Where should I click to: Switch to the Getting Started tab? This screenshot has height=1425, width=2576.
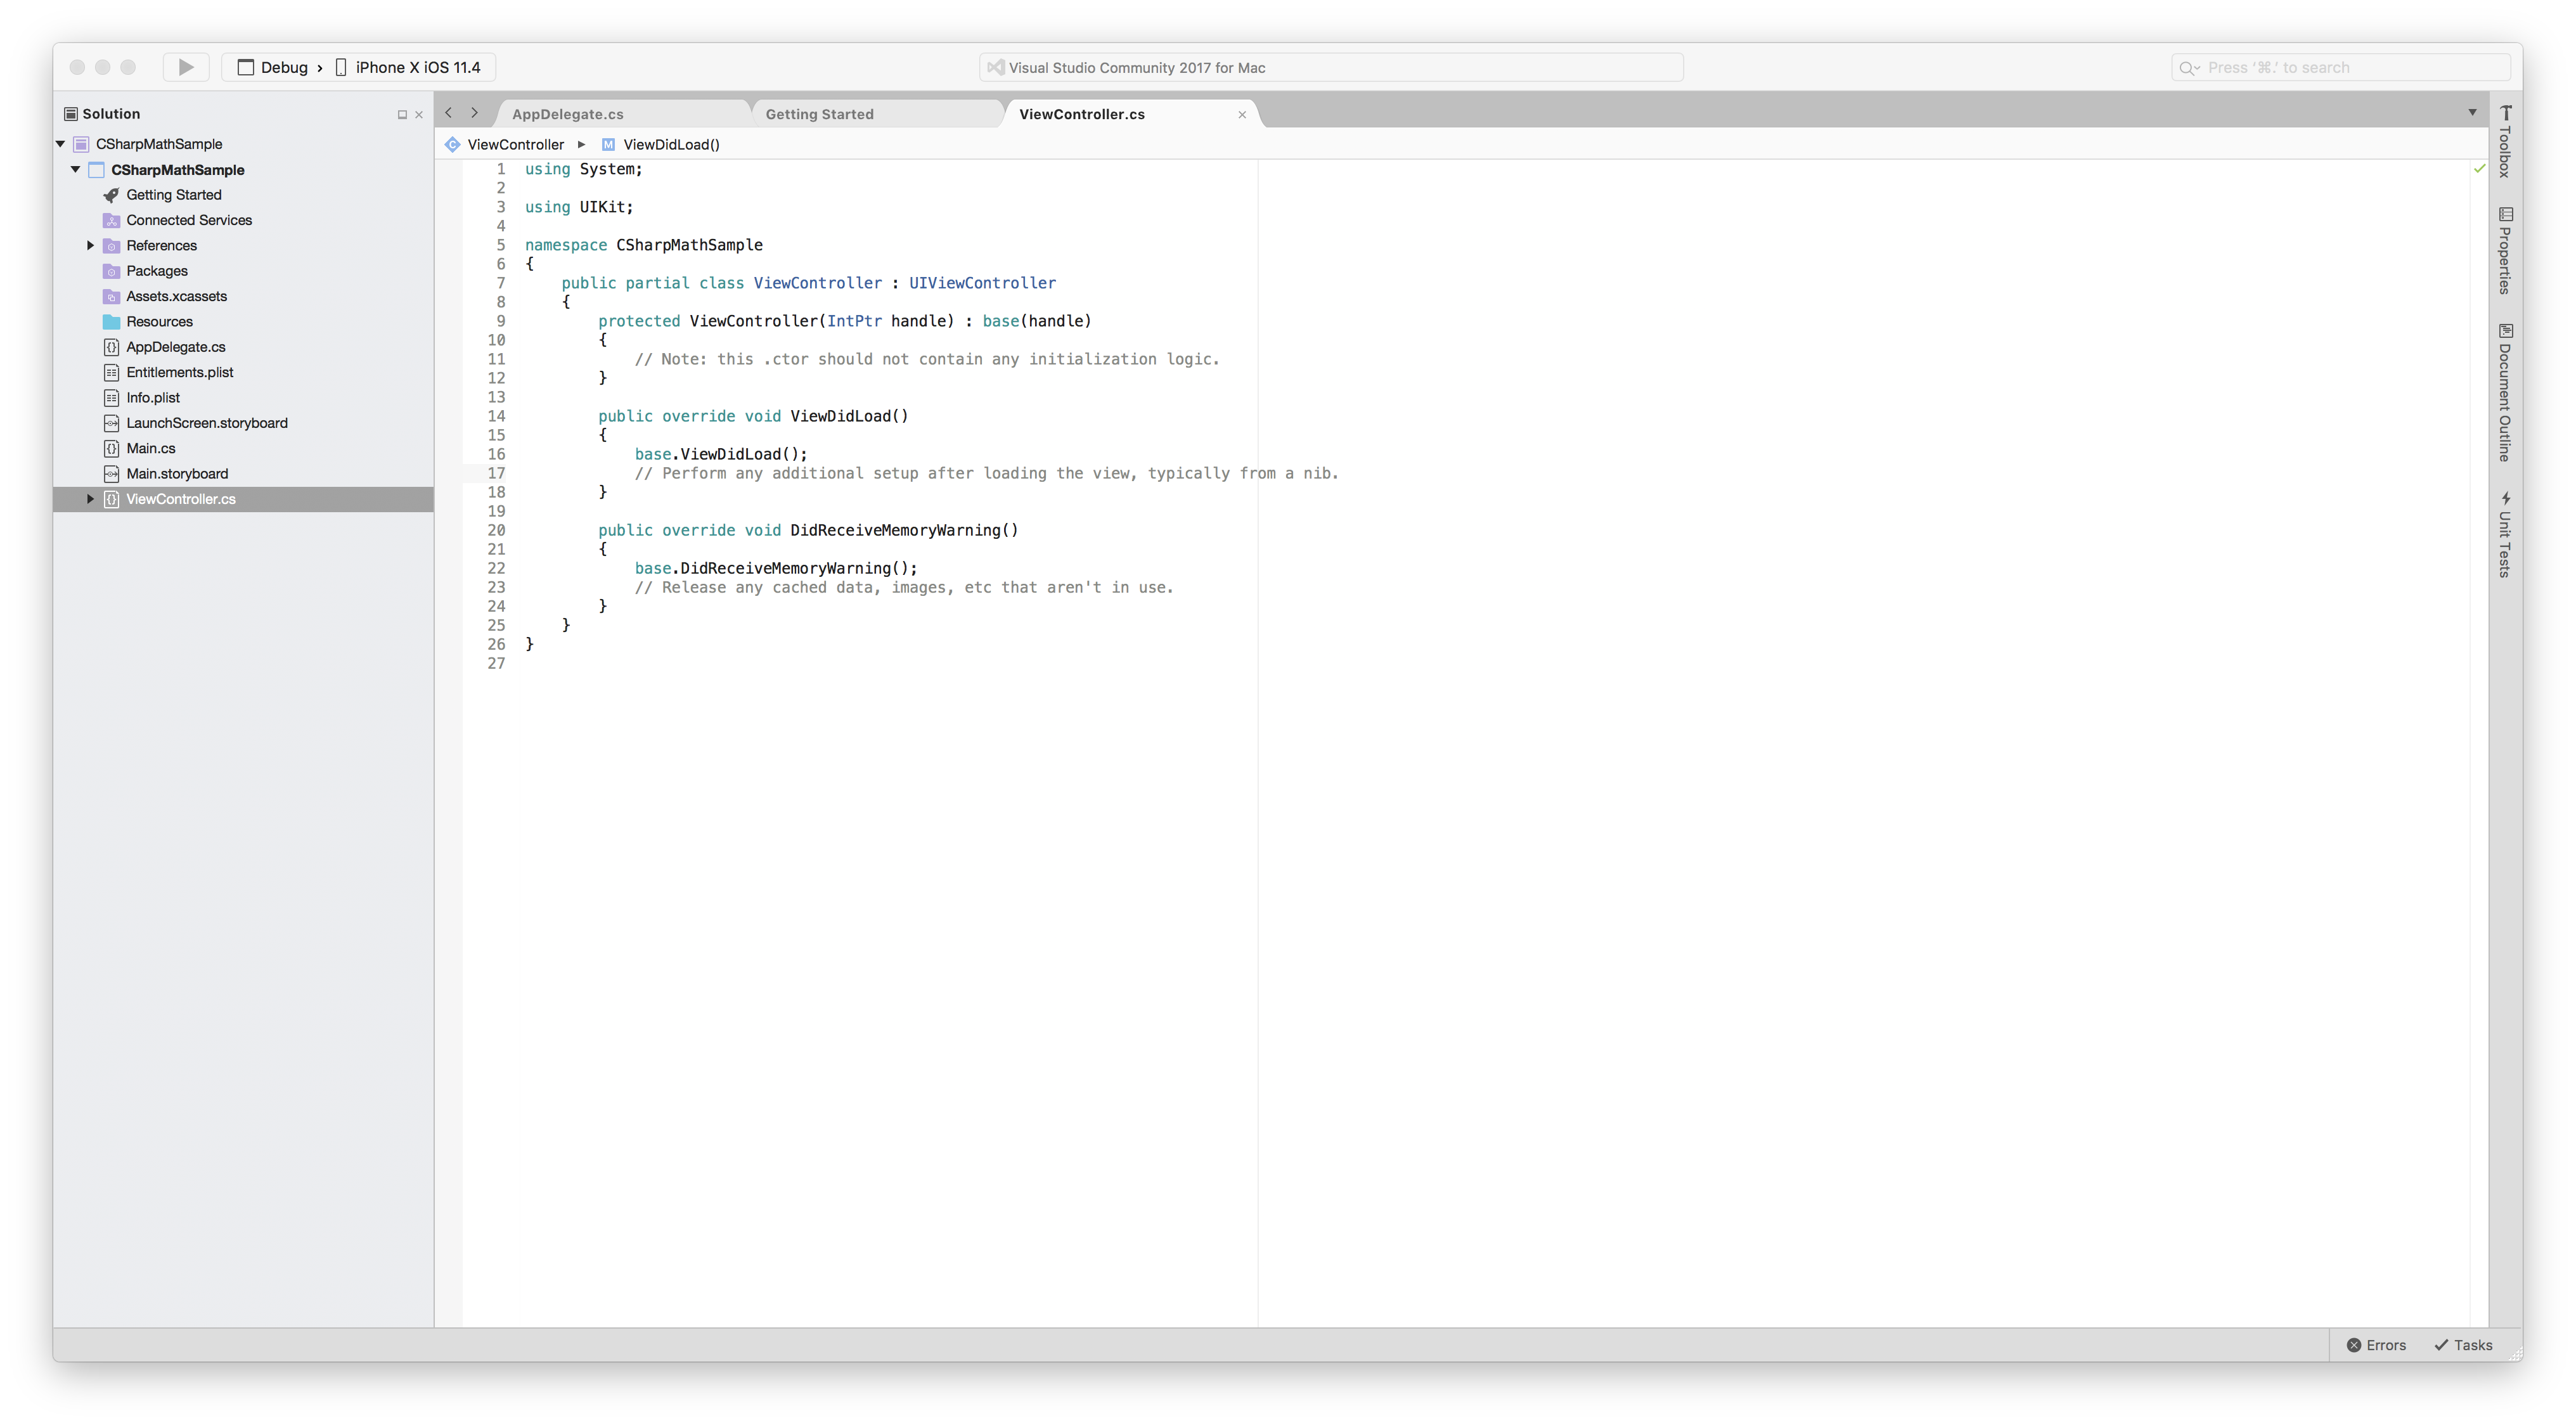click(819, 113)
